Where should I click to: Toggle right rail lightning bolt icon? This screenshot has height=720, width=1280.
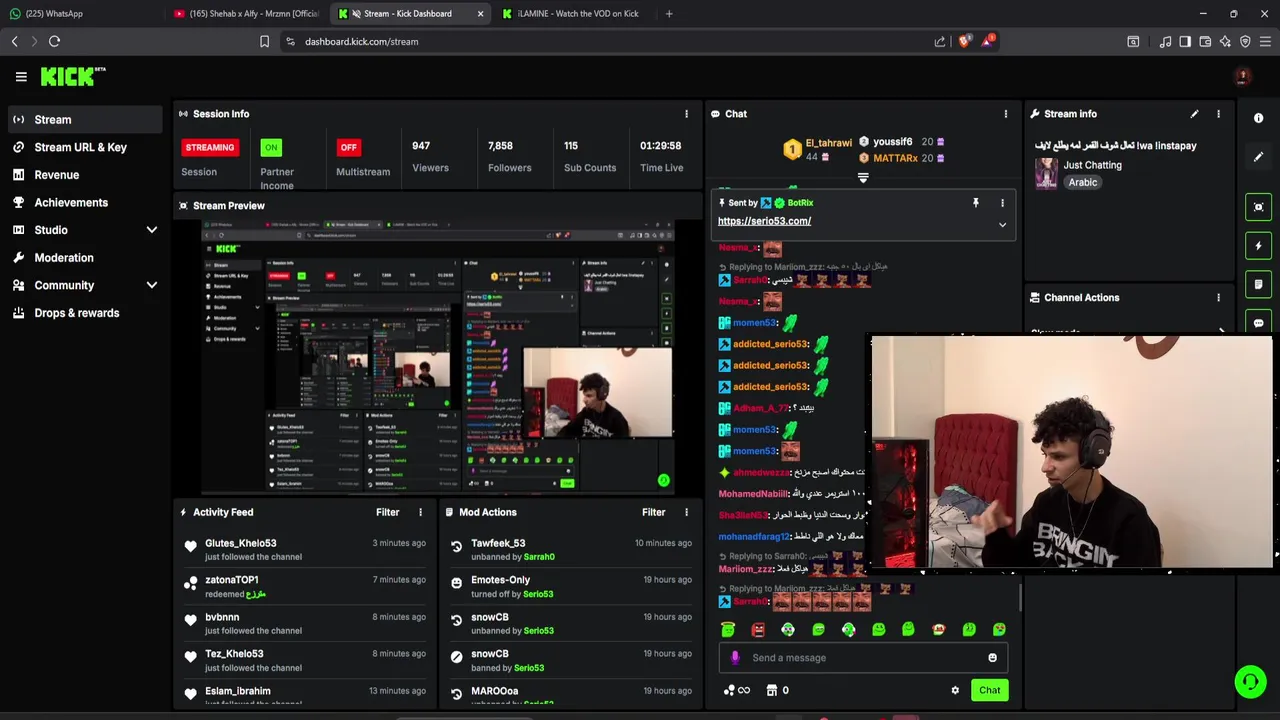pos(1258,246)
